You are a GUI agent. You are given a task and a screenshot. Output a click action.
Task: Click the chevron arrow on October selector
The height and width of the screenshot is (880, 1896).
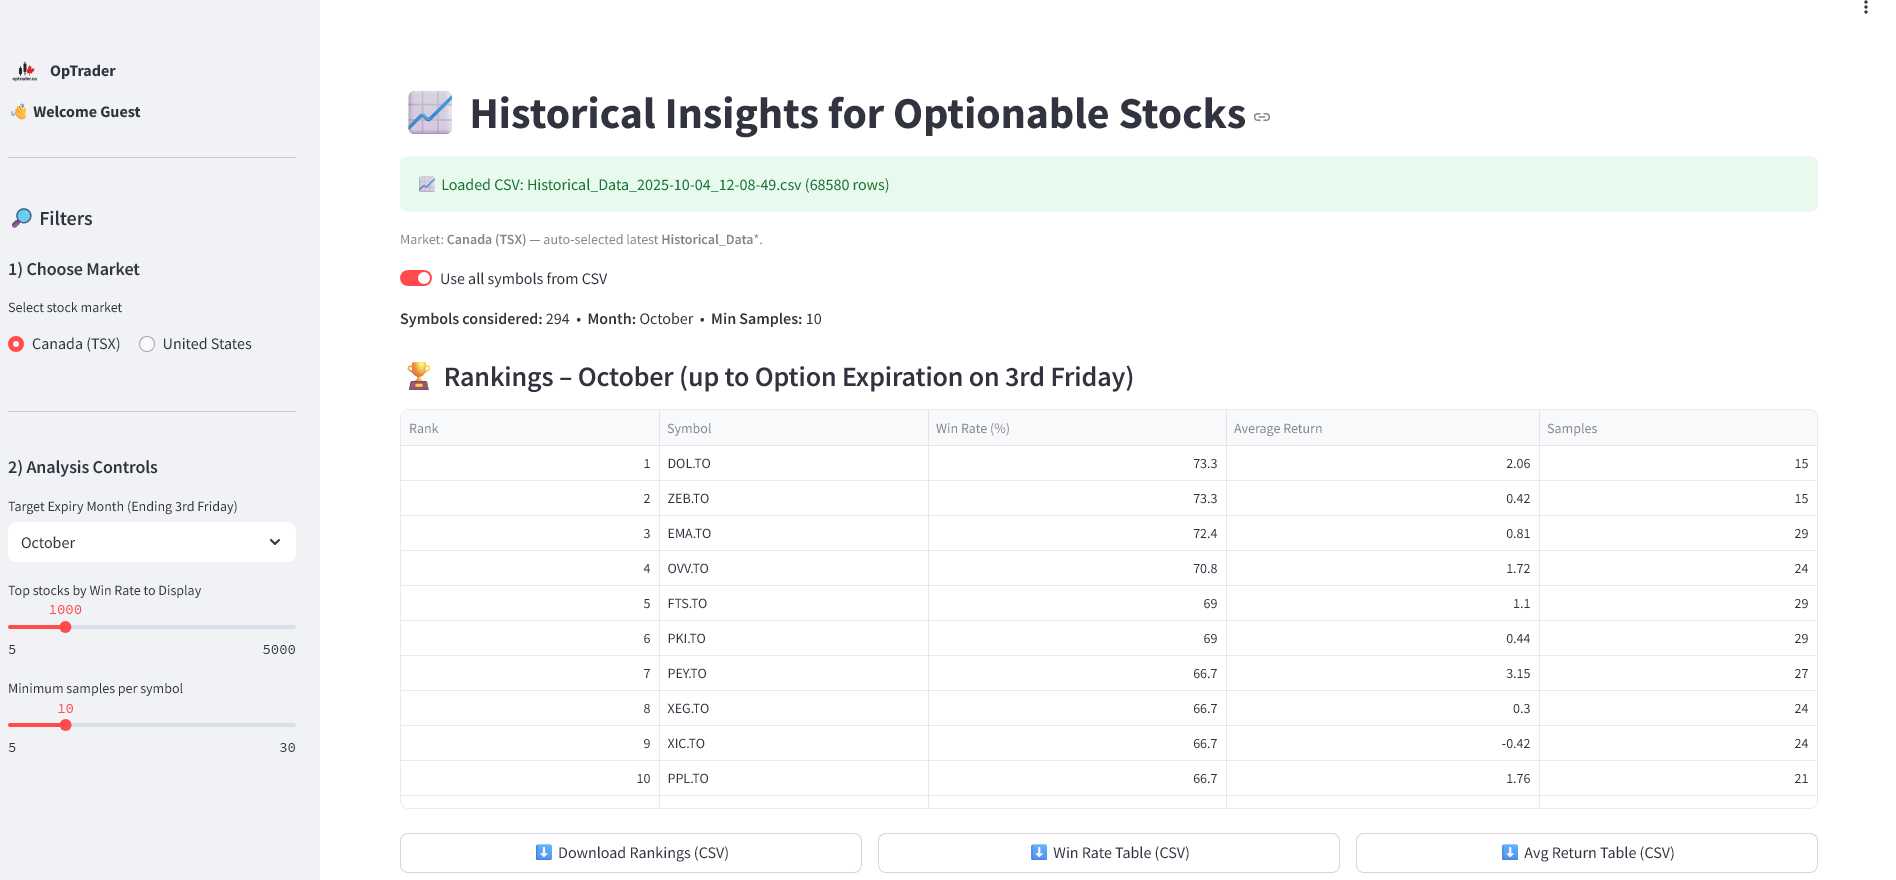click(x=275, y=542)
